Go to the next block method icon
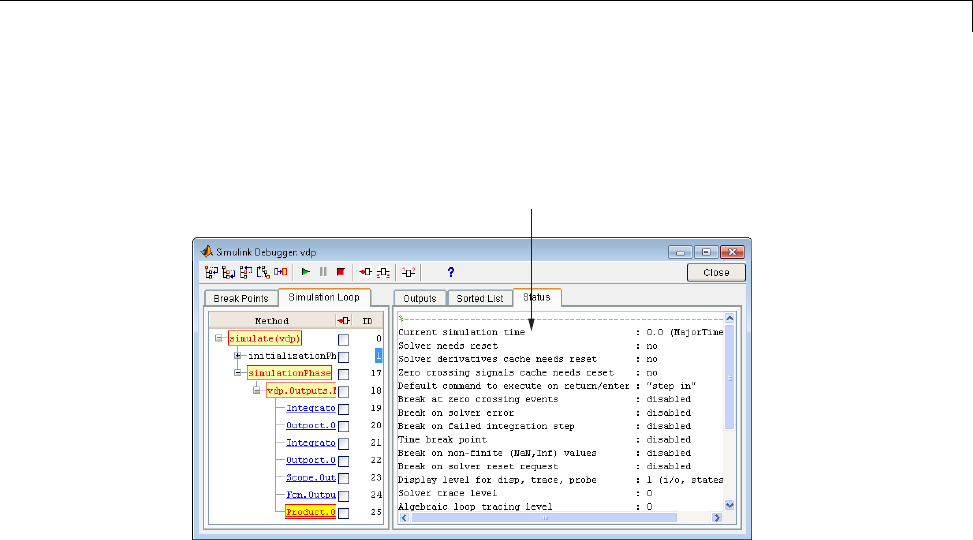This screenshot has height=540, width=973. tap(280, 272)
